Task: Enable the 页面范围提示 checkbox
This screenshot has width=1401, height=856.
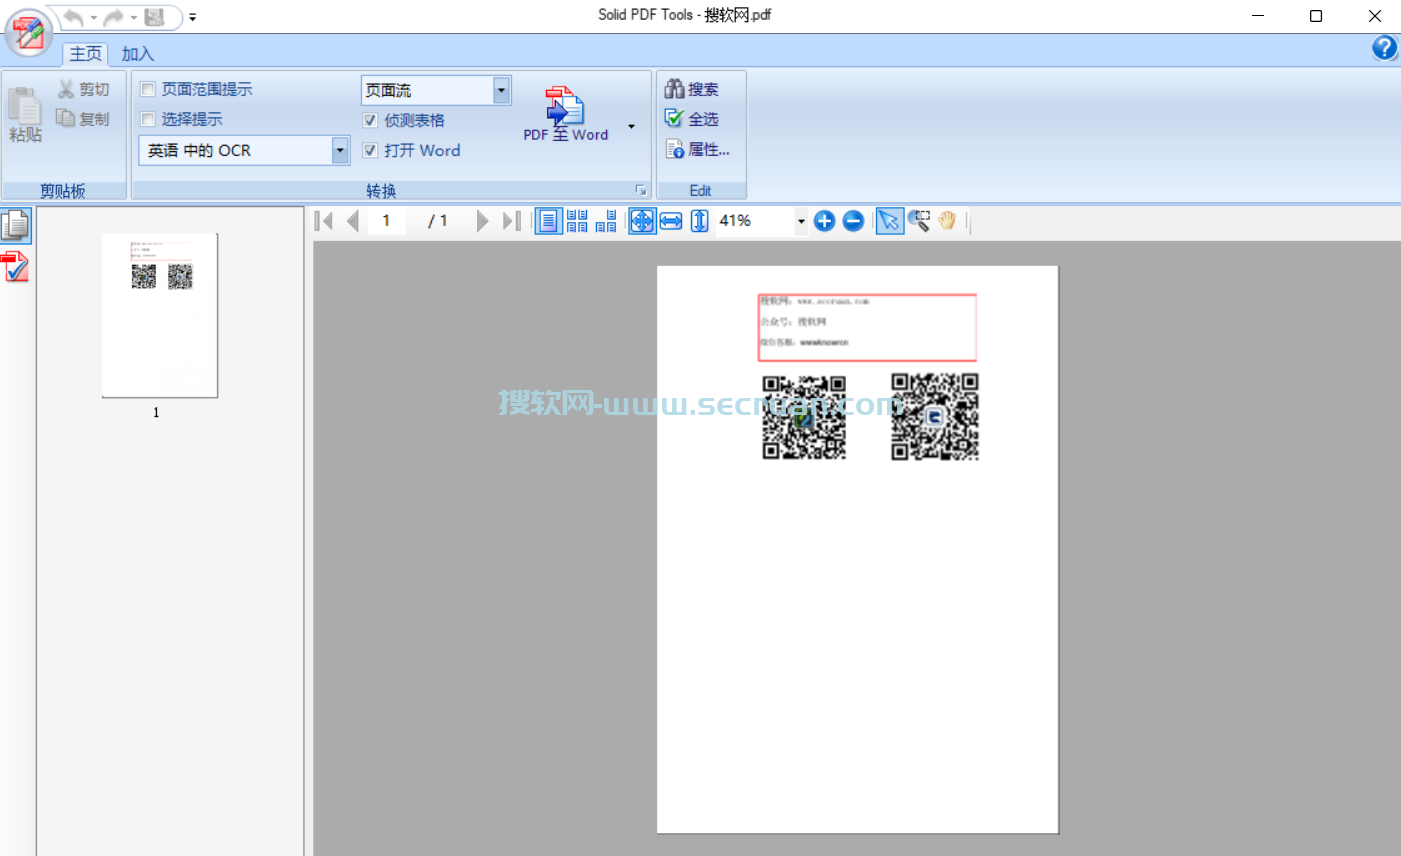Action: click(x=148, y=89)
